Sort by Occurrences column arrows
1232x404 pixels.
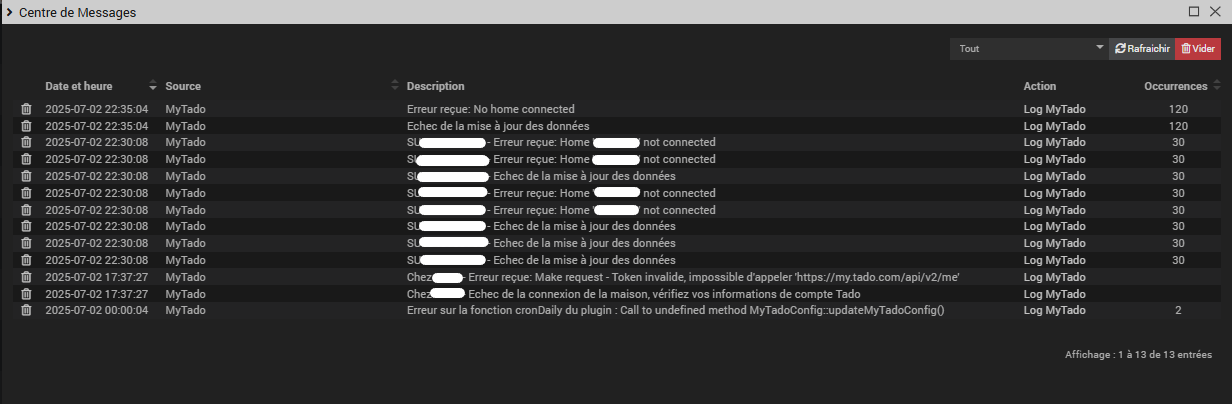(x=1216, y=86)
